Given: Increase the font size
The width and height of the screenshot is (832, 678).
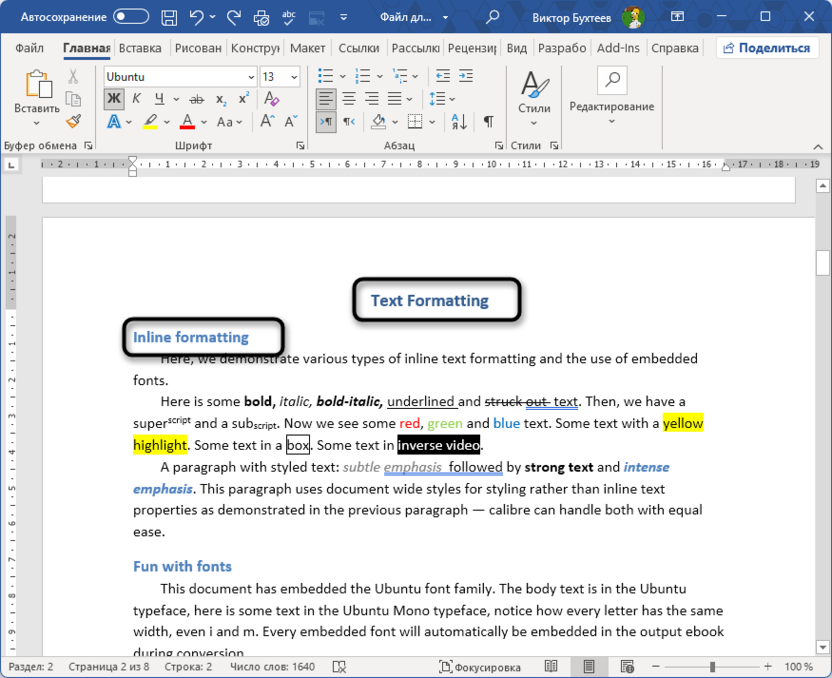Looking at the screenshot, I should pyautogui.click(x=267, y=121).
